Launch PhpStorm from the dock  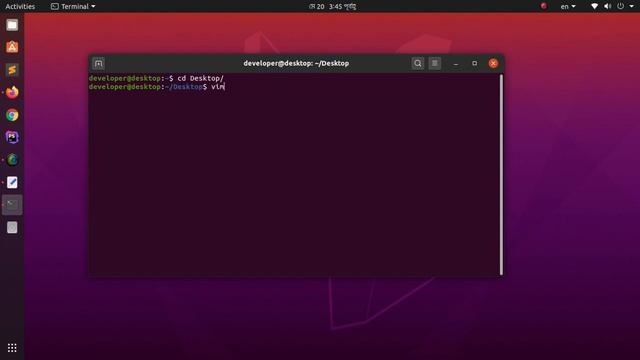tap(12, 137)
